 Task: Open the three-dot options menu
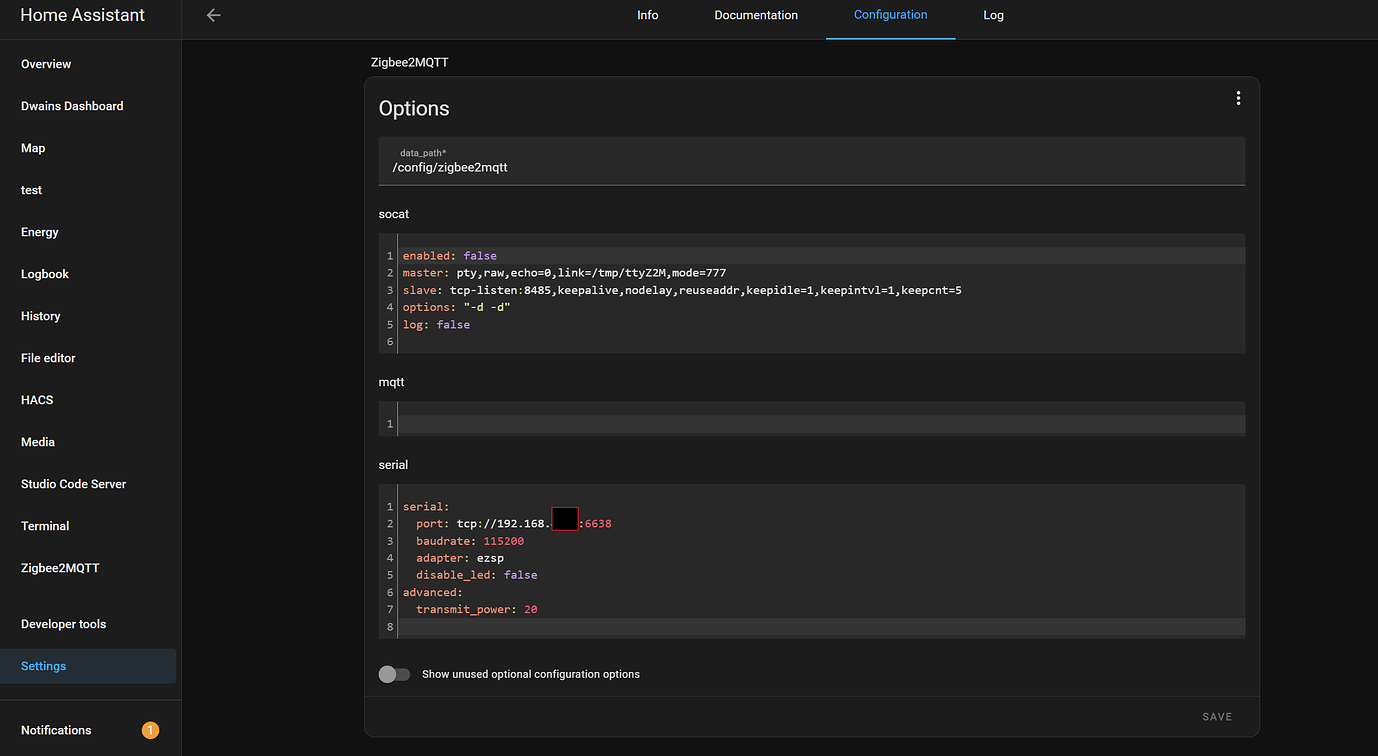pos(1238,98)
